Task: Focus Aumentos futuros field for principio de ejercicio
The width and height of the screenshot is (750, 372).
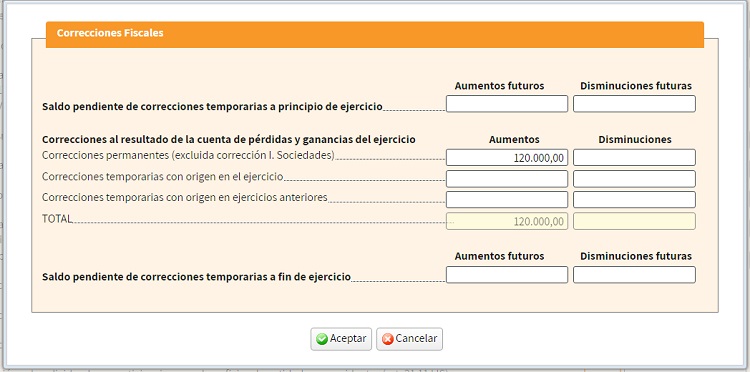Action: tap(507, 104)
